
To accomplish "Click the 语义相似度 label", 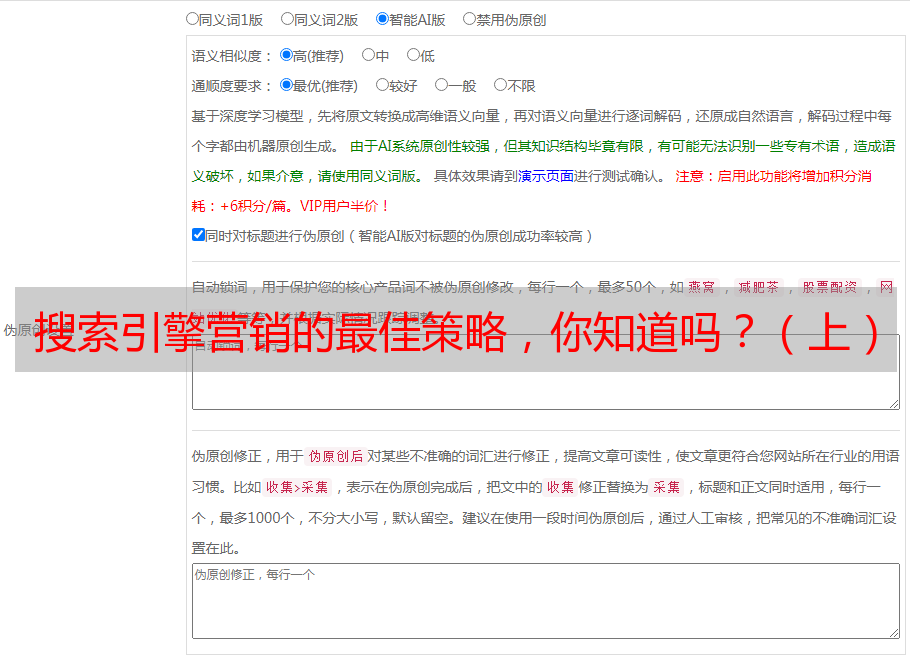I will click(x=232, y=56).
